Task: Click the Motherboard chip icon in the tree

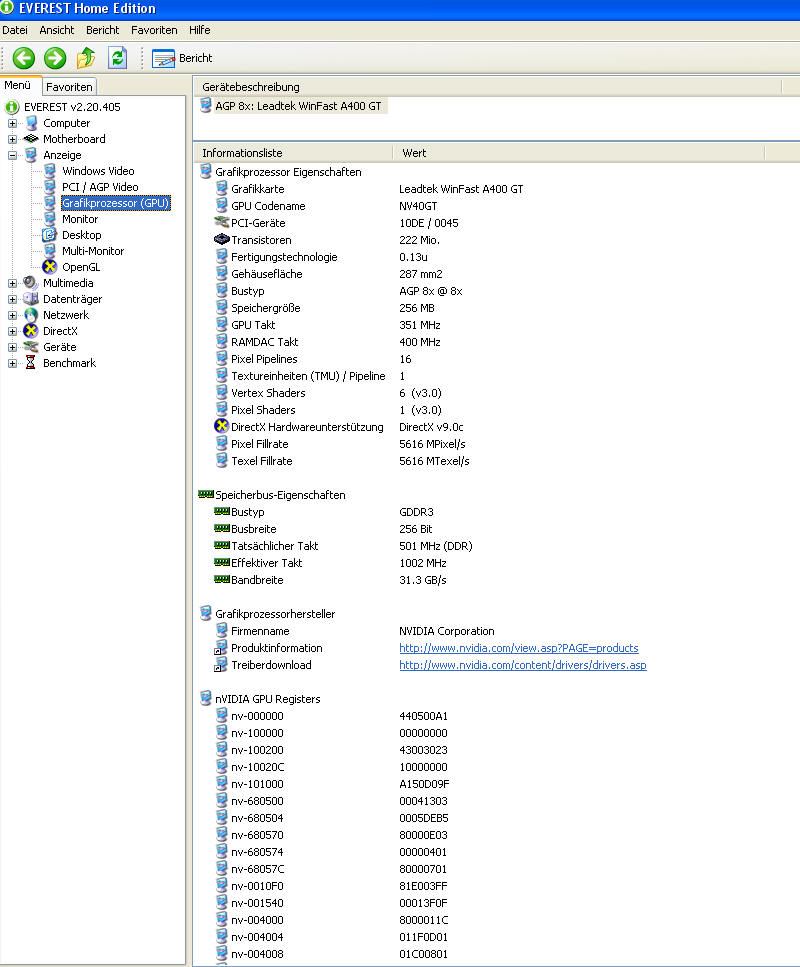Action: 31,139
